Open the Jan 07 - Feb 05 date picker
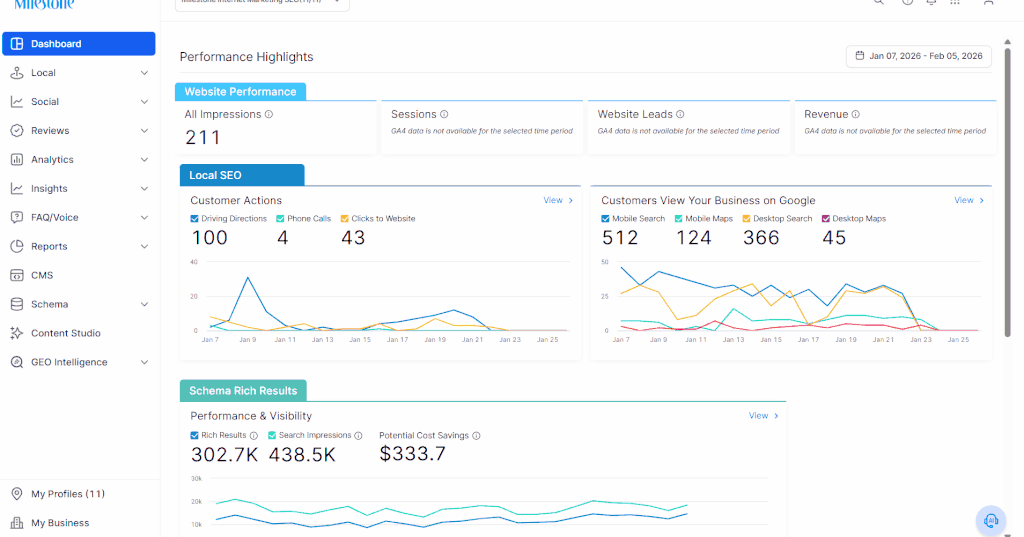1024x537 pixels. click(x=919, y=56)
